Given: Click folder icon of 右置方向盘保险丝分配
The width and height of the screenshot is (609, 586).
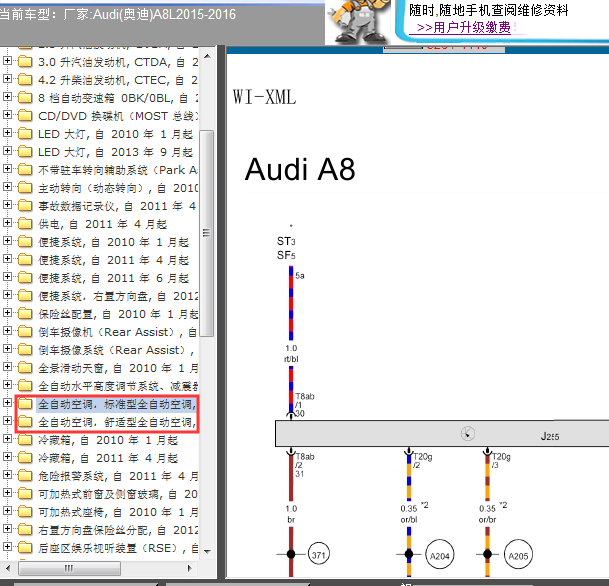Looking at the screenshot, I should coord(25,530).
